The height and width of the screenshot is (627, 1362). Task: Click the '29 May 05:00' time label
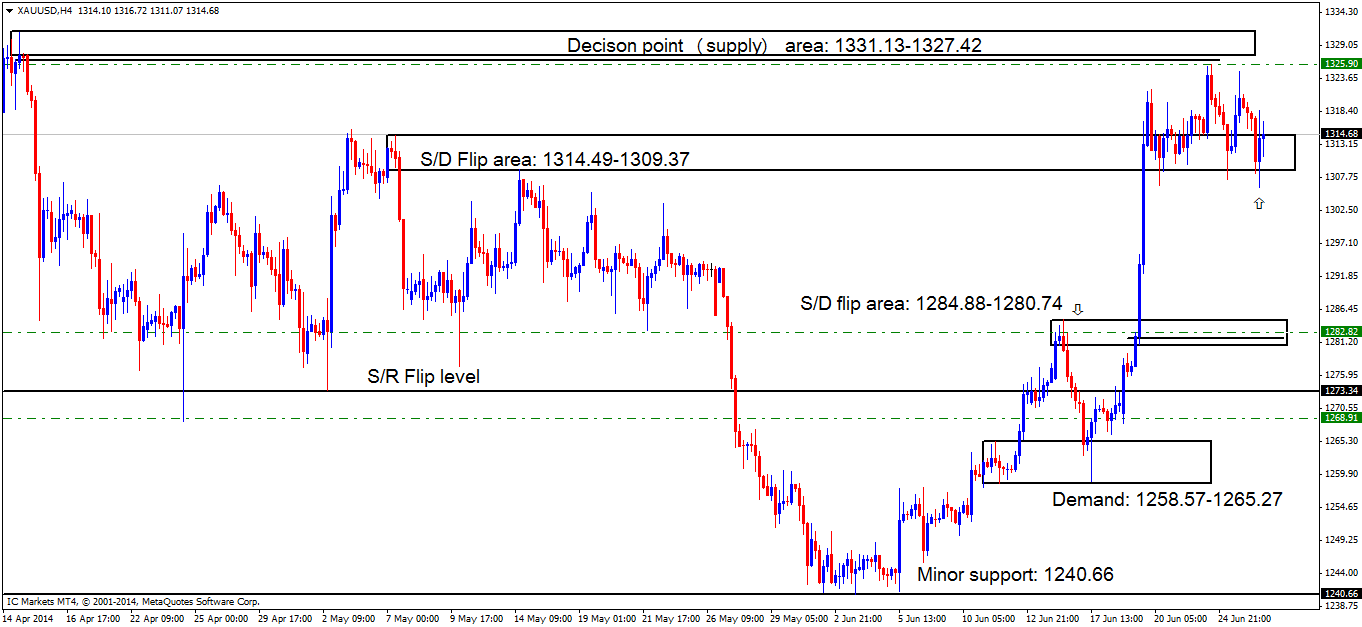coord(797,619)
